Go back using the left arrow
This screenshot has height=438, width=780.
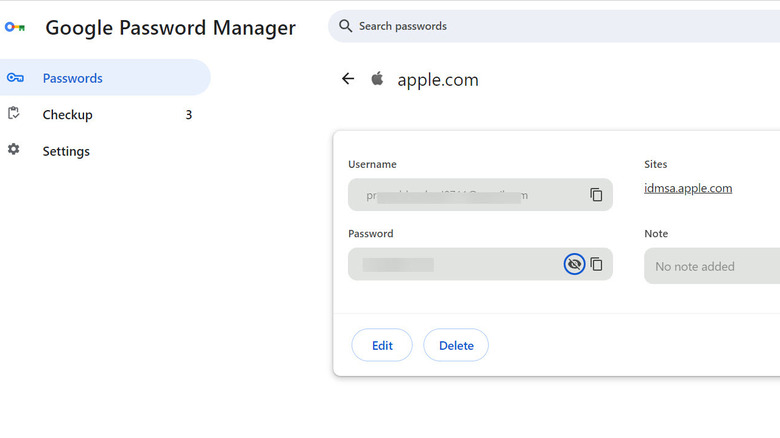point(348,79)
